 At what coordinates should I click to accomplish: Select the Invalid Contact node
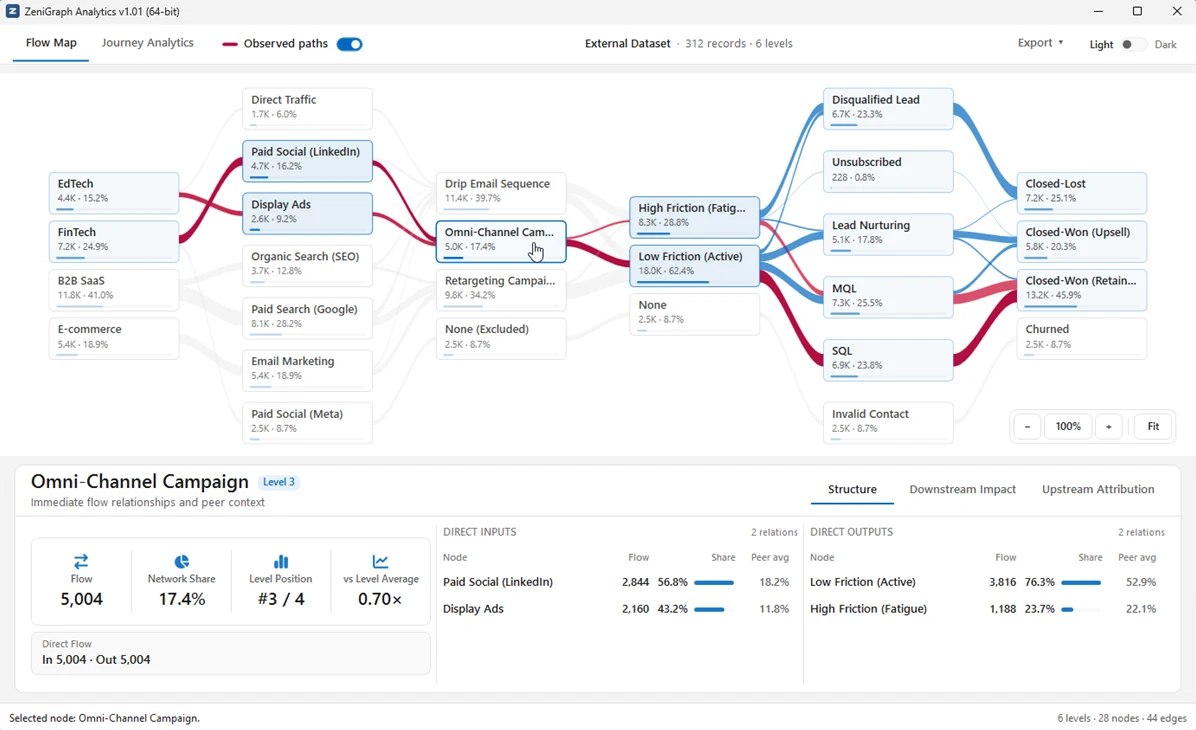click(888, 422)
